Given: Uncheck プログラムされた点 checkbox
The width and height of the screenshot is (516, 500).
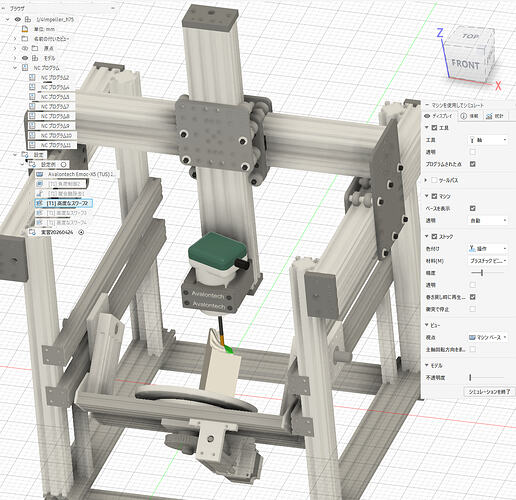Looking at the screenshot, I should pos(473,164).
